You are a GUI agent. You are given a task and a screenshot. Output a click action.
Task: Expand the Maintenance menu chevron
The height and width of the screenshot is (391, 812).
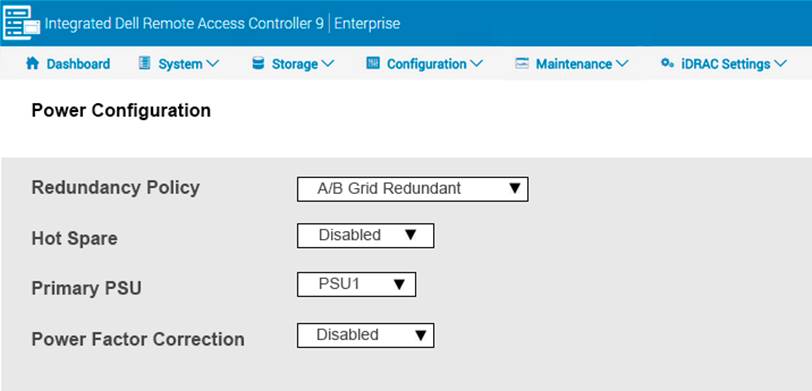621,64
